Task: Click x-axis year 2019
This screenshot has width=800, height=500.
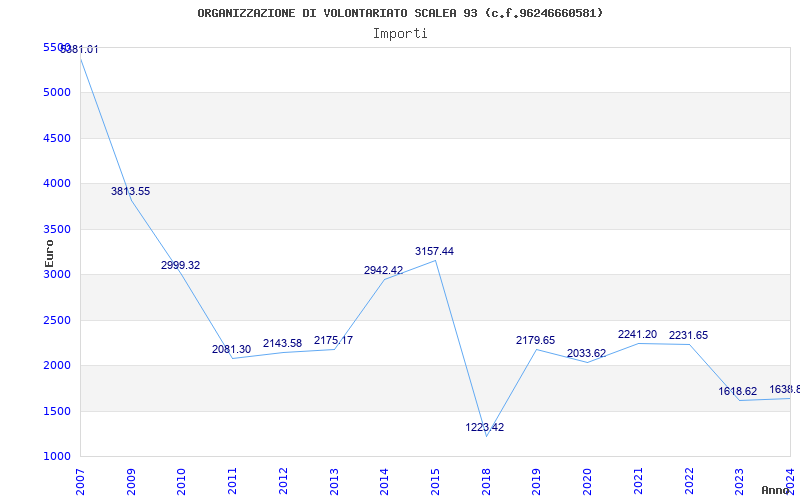Action: click(x=537, y=482)
